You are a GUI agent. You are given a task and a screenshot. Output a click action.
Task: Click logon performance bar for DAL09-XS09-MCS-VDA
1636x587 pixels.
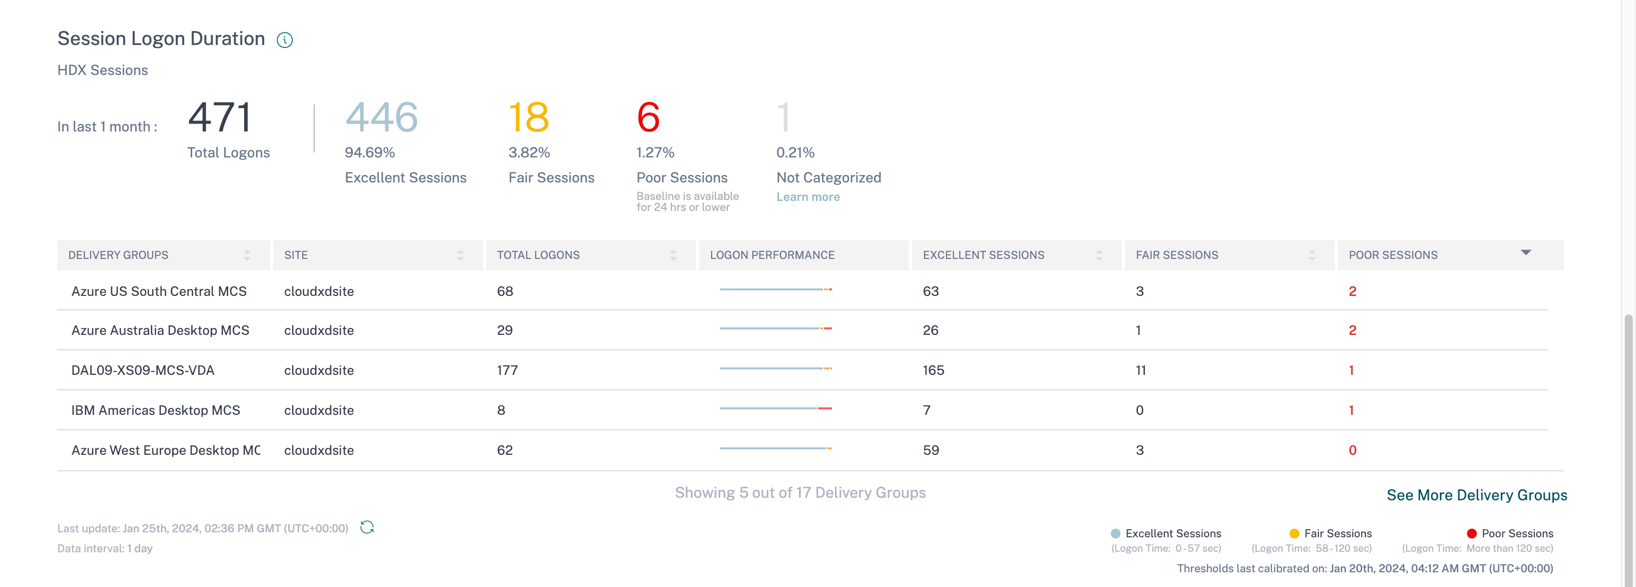click(x=775, y=369)
